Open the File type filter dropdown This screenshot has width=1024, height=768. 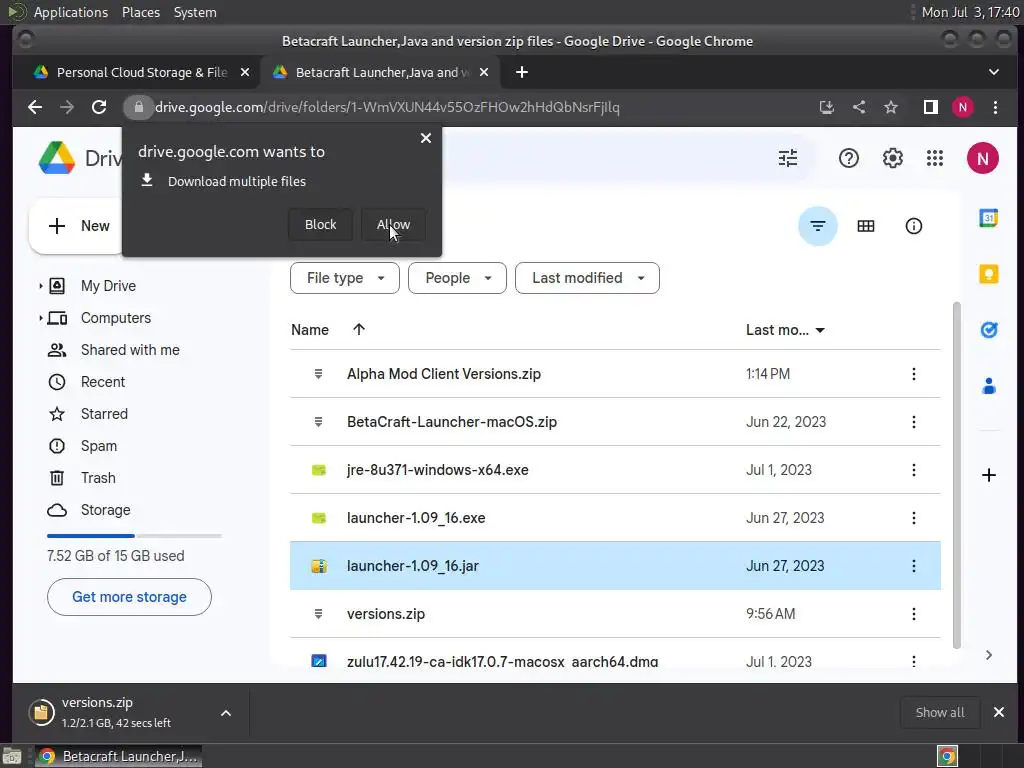(x=345, y=278)
